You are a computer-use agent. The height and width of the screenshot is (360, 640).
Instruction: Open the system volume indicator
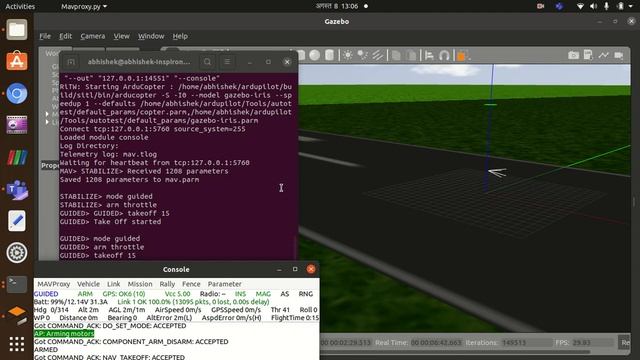pyautogui.click(x=593, y=6)
